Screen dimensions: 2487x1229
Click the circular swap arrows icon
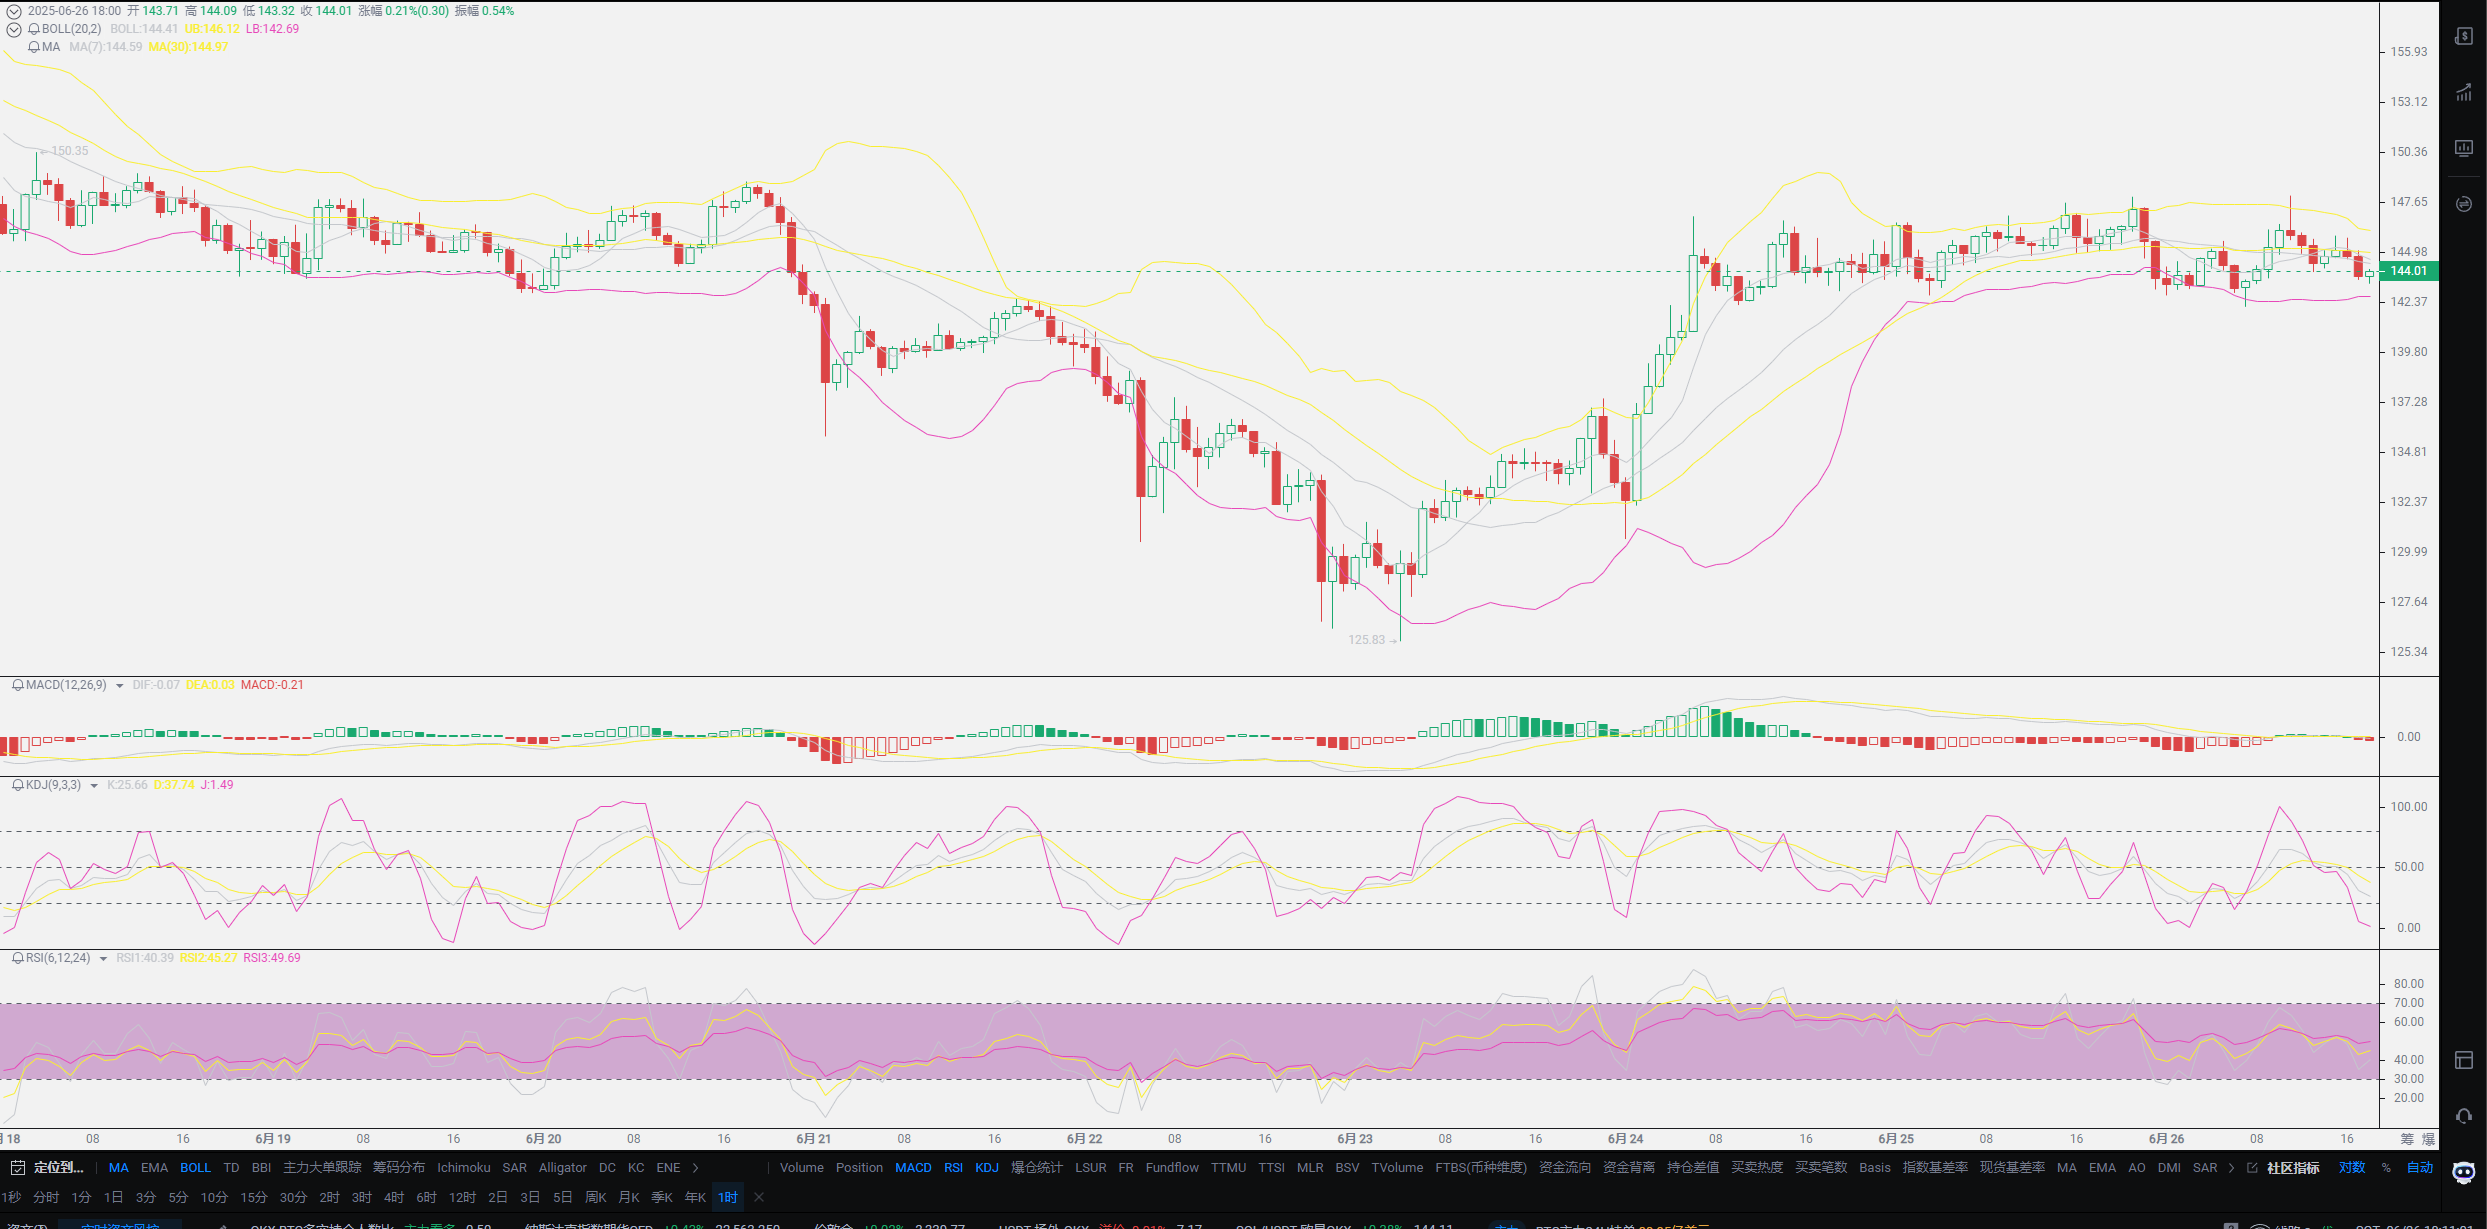[x=2464, y=205]
